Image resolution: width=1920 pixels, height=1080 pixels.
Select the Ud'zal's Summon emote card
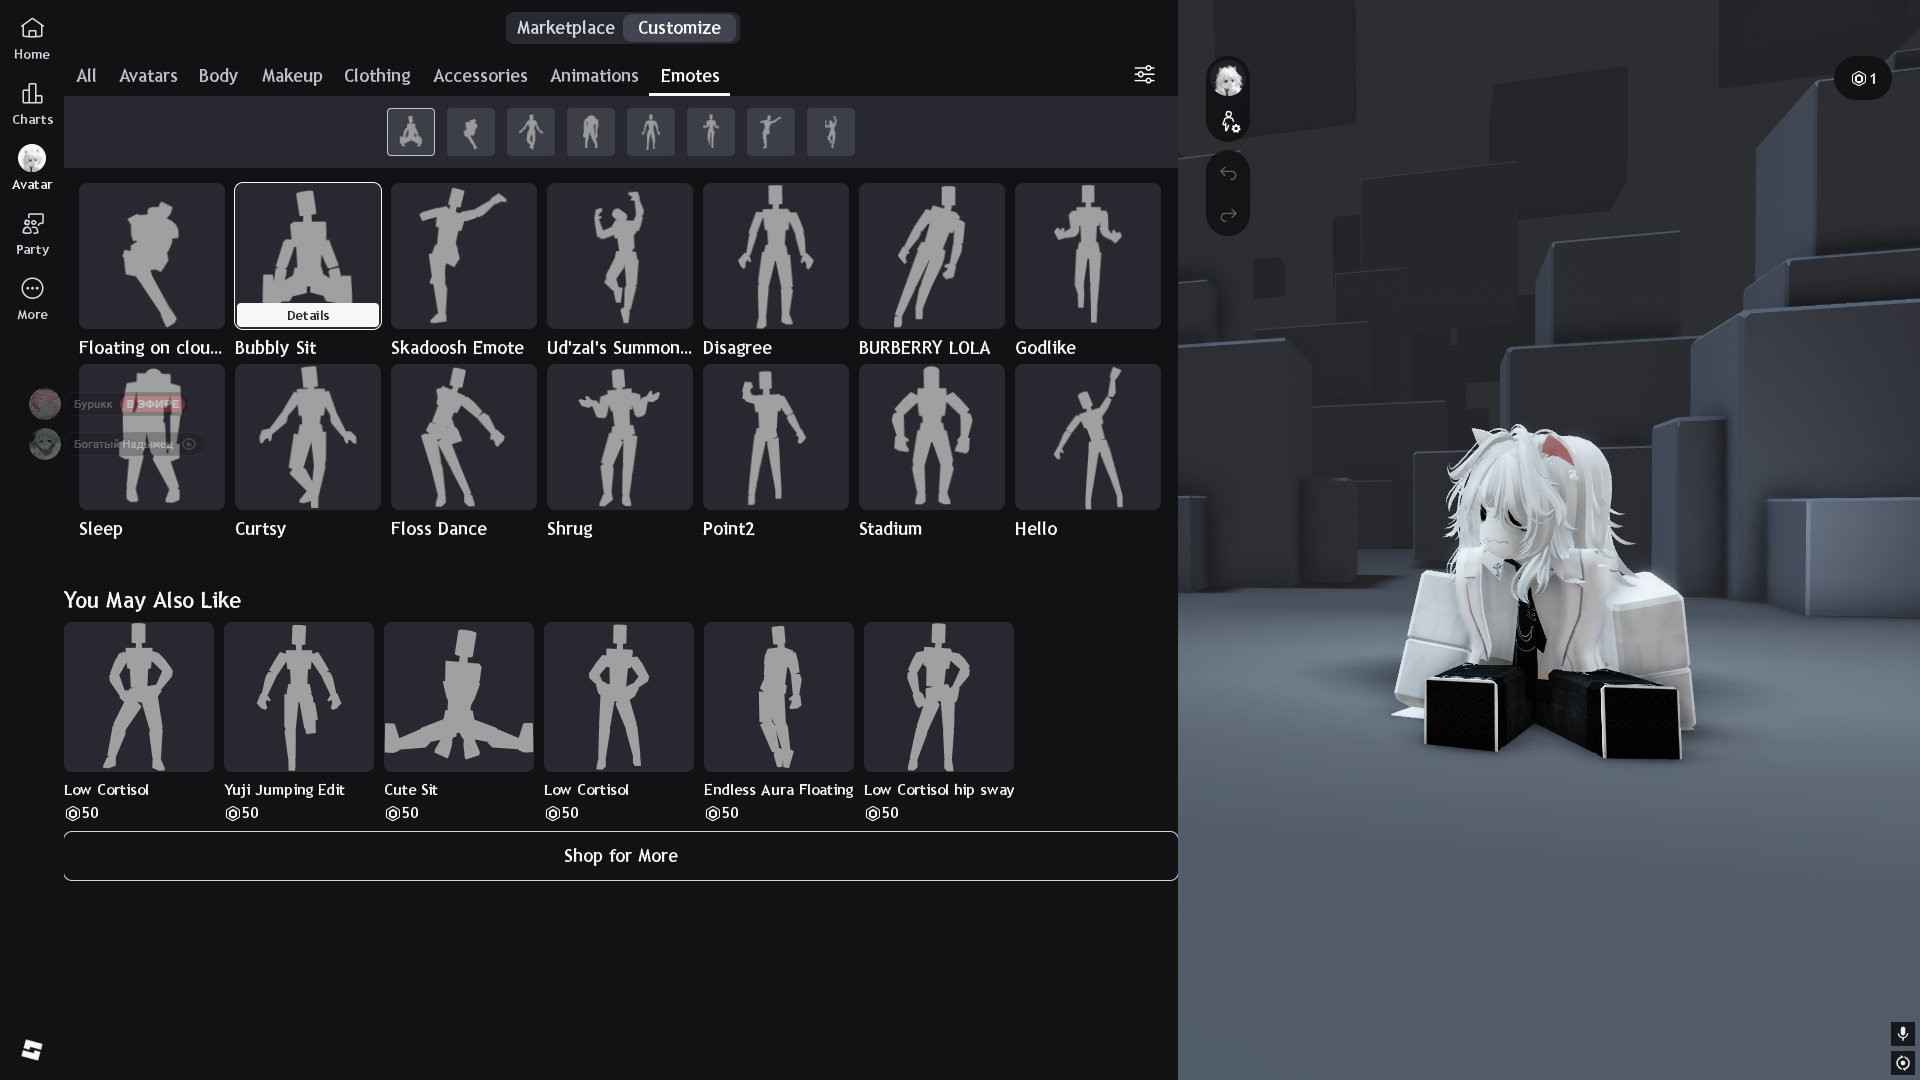click(x=620, y=256)
